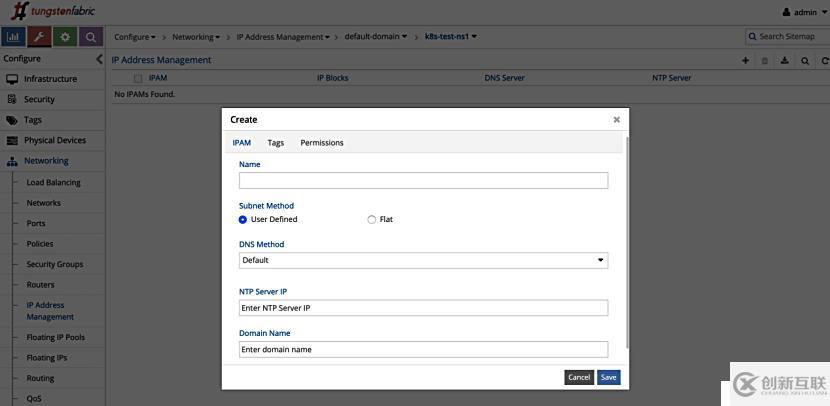
Task: Open the Monitor bar-chart icon
Action: [x=13, y=37]
